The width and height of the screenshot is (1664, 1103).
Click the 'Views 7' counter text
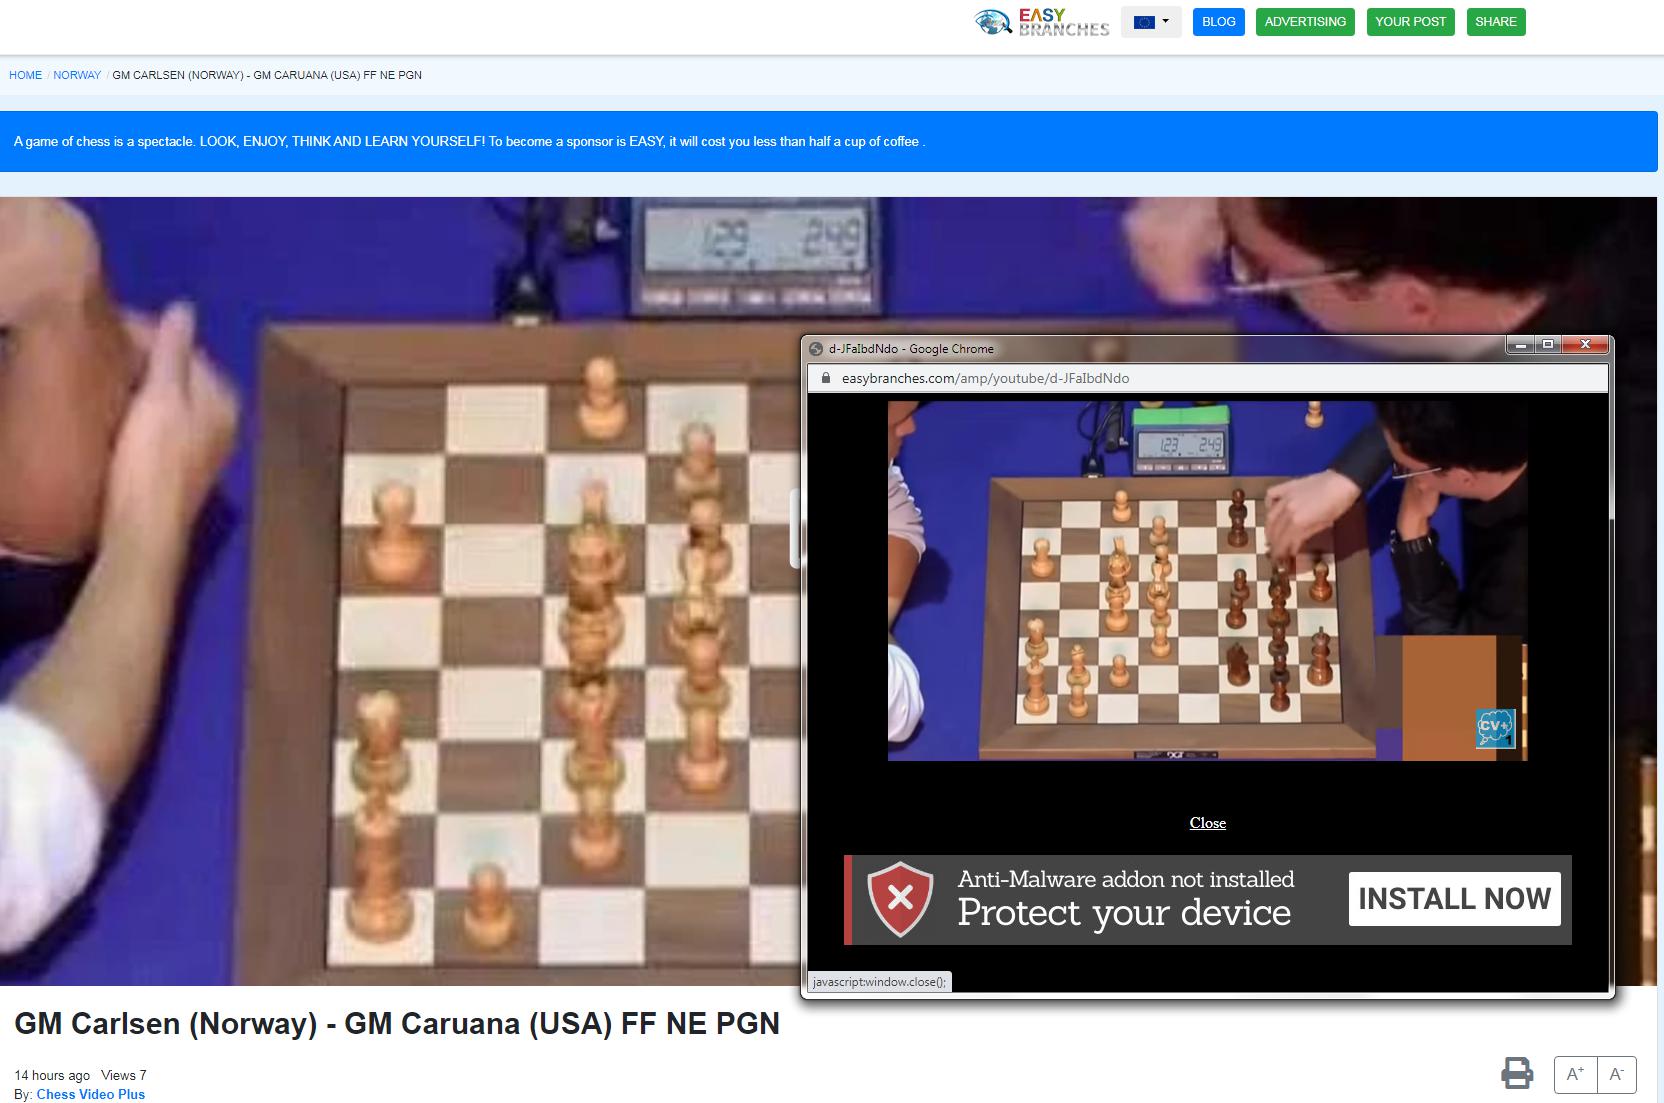pos(124,1076)
